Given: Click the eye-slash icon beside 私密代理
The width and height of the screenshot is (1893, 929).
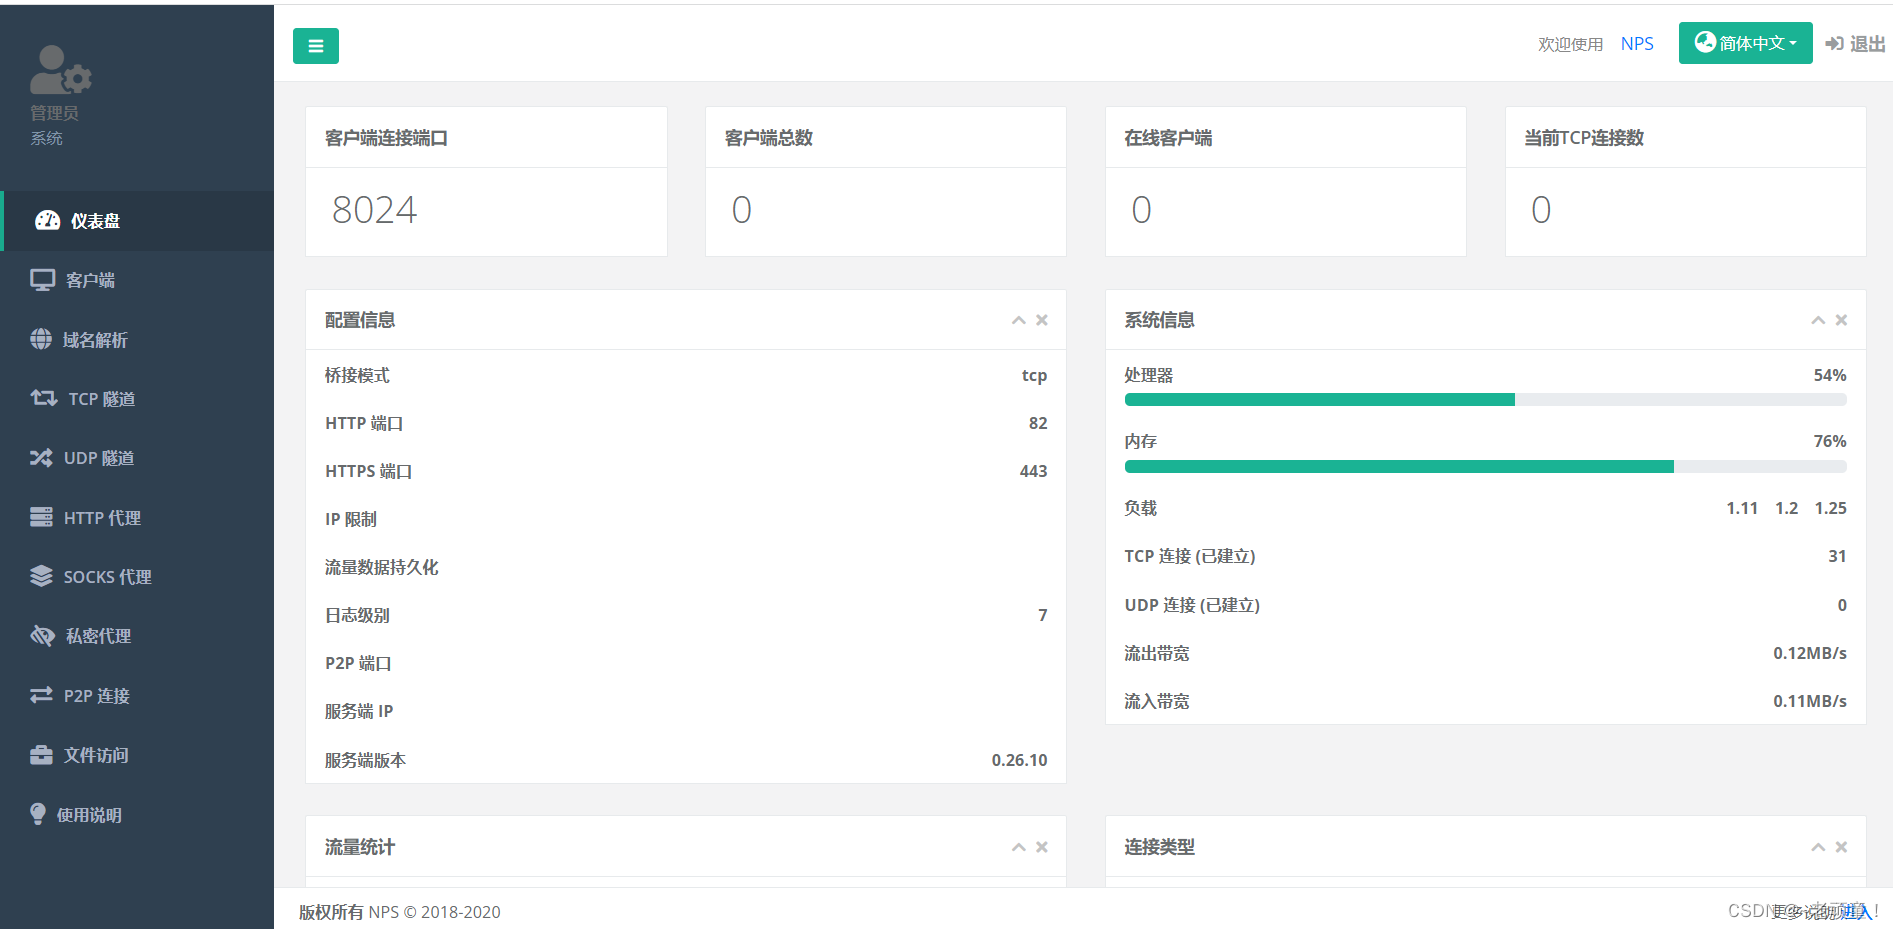Looking at the screenshot, I should pyautogui.click(x=42, y=635).
